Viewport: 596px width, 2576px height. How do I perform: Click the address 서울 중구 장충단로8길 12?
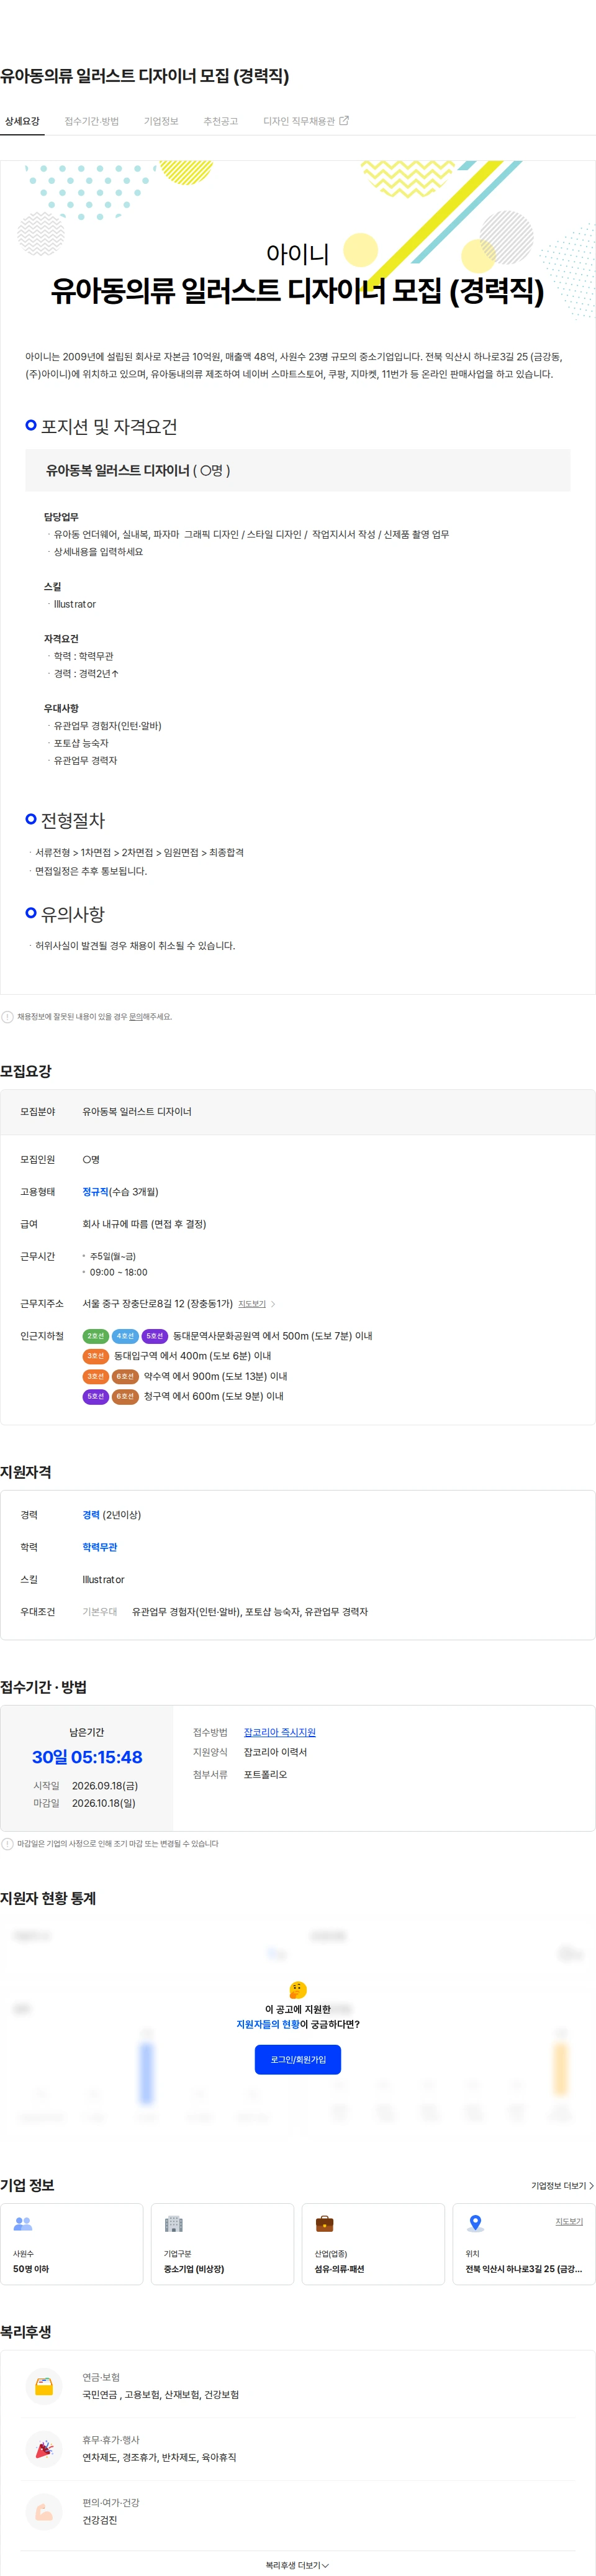157,1303
